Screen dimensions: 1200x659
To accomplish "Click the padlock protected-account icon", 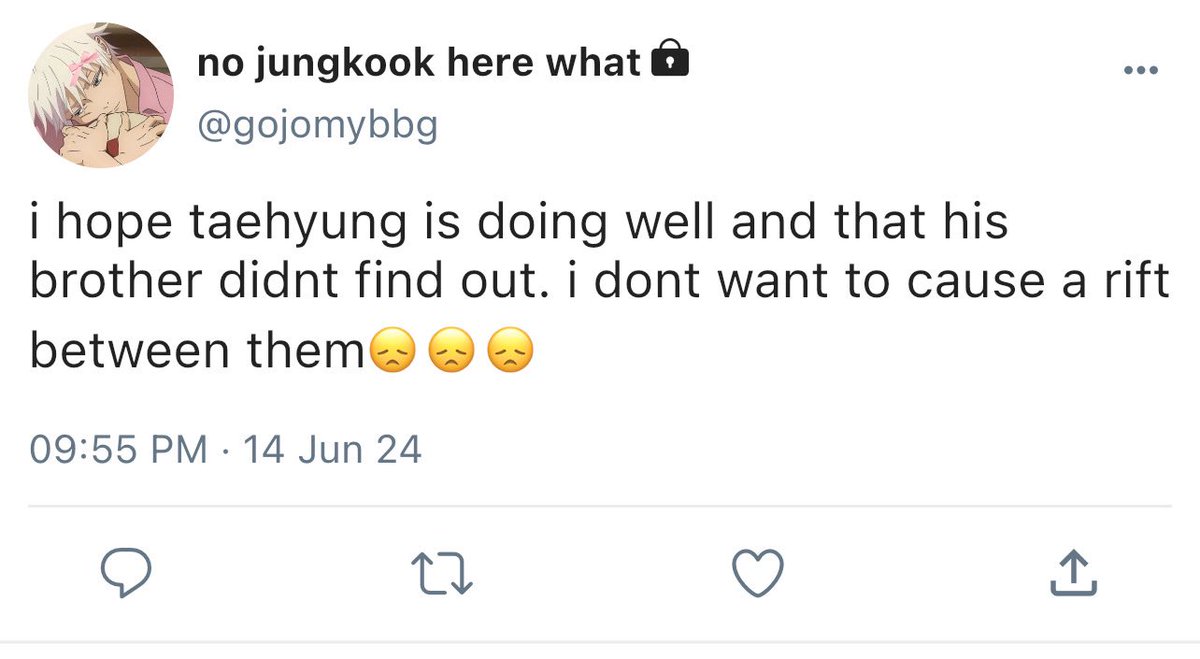I will [670, 62].
